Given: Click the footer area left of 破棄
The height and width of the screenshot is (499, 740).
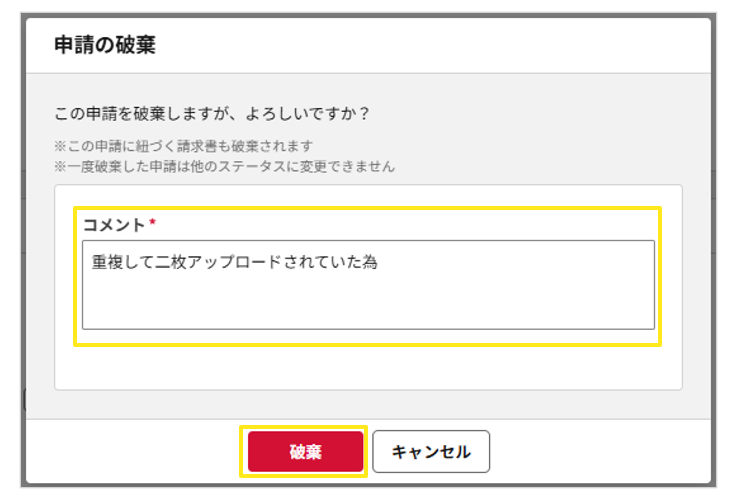Looking at the screenshot, I should [x=140, y=452].
